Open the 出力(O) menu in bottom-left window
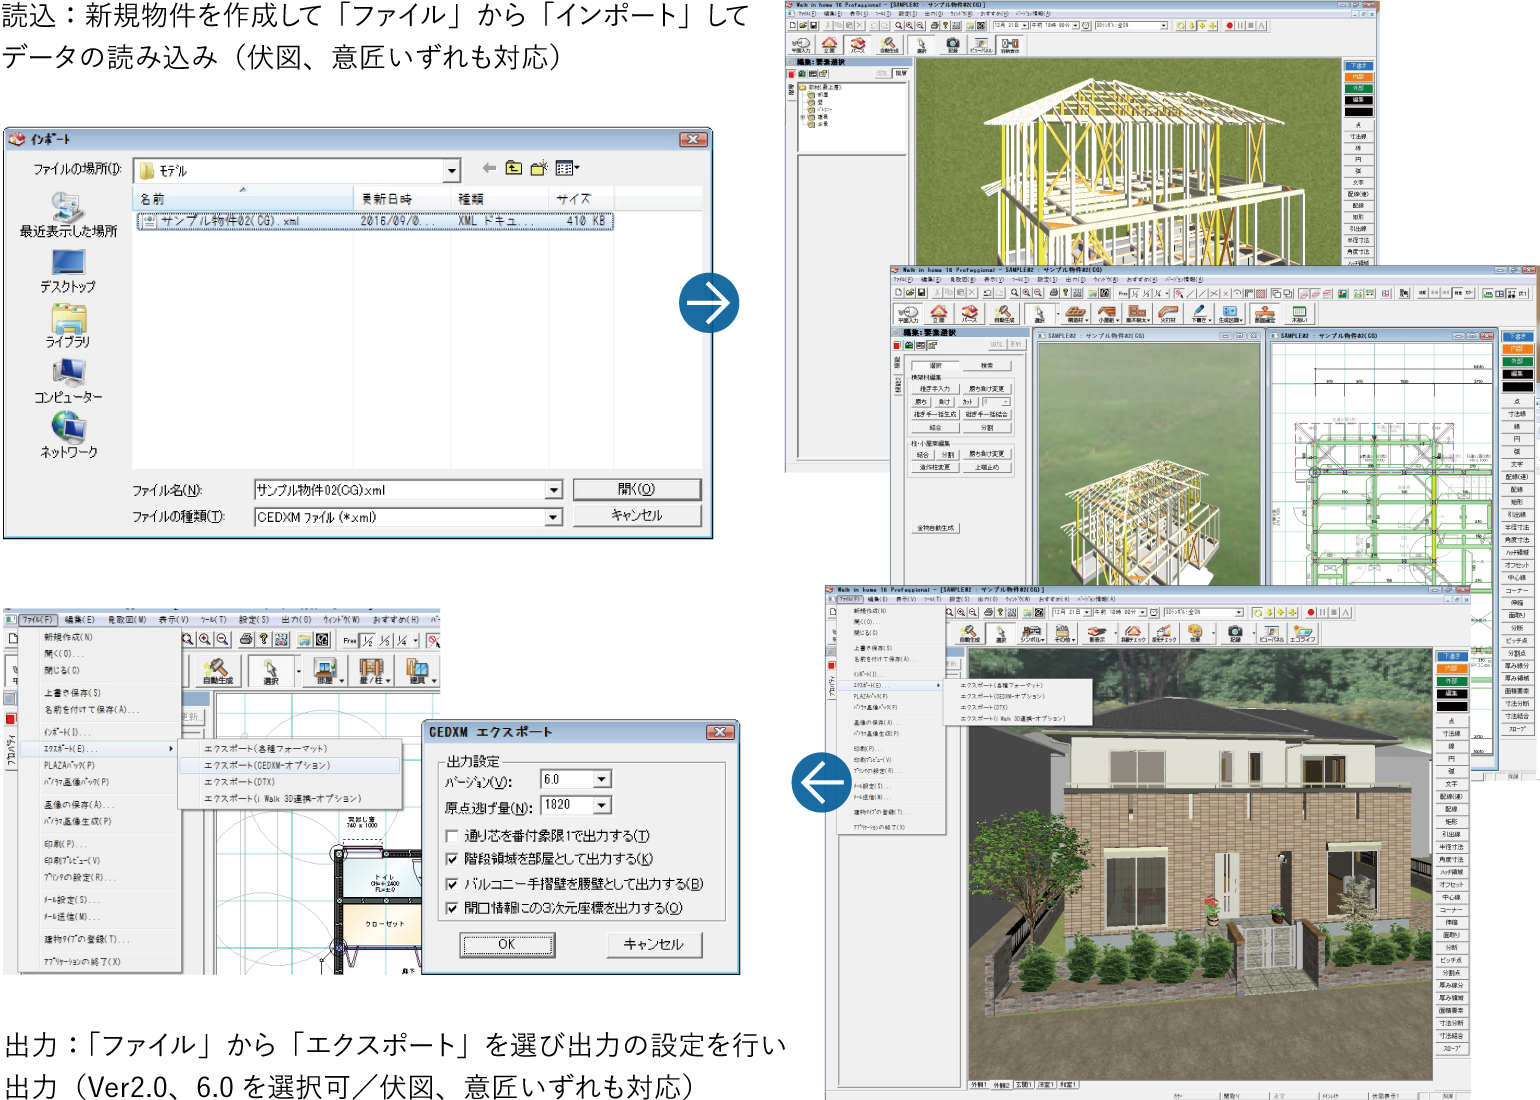The width and height of the screenshot is (1540, 1100). tap(296, 619)
